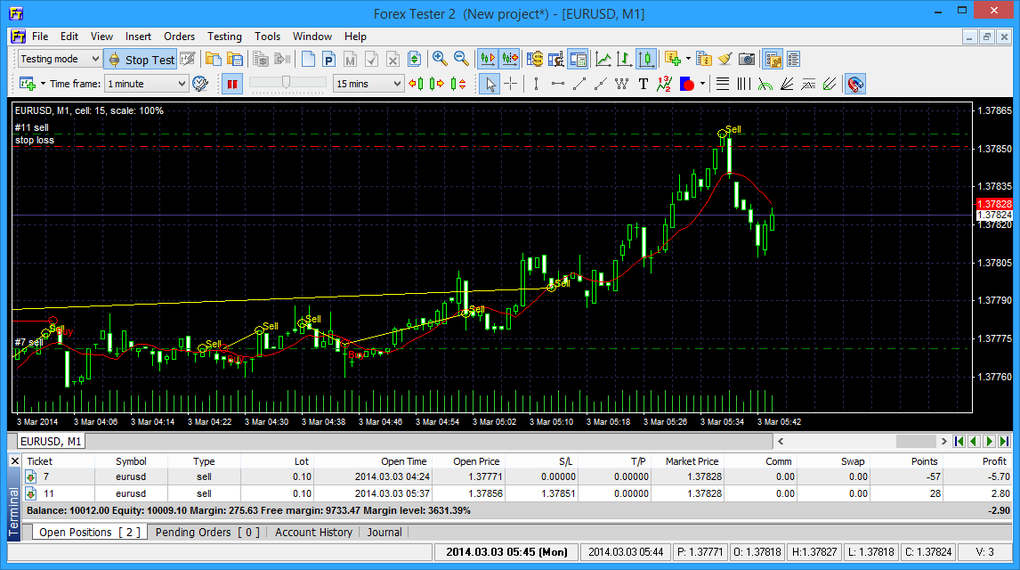Viewport: 1020px width, 570px height.
Task: Open the order modify icon beside Stop Test
Action: coord(188,59)
